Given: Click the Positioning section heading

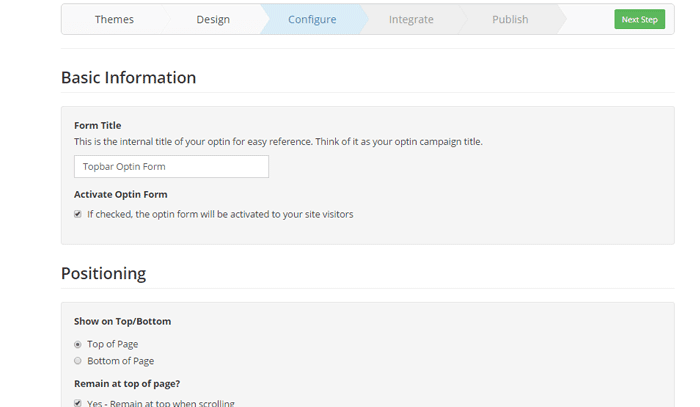Looking at the screenshot, I should [x=103, y=273].
